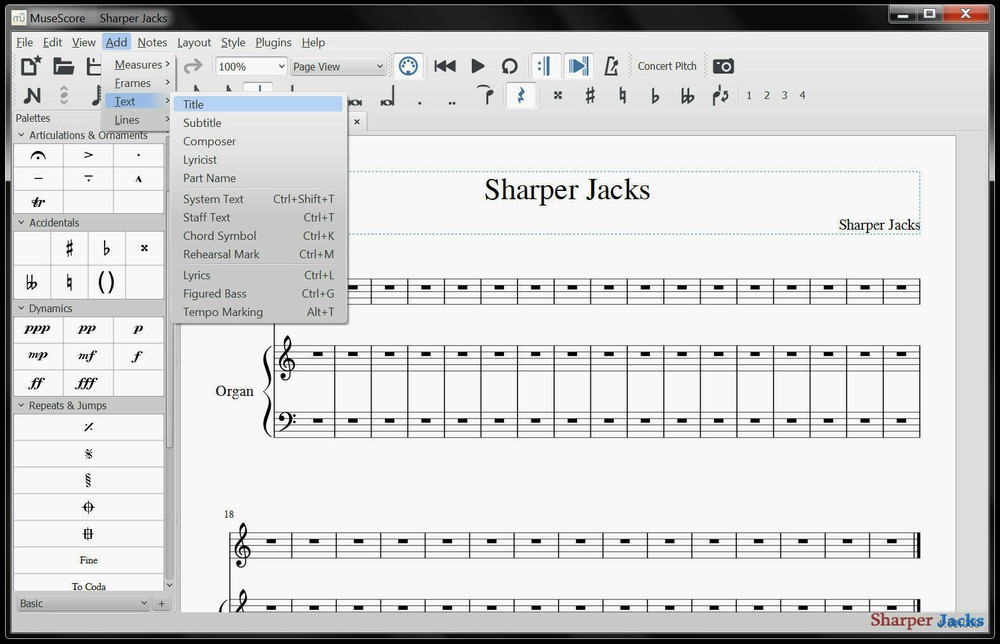This screenshot has height=644, width=1000.
Task: Toggle Concert Pitch mode
Action: tap(667, 66)
